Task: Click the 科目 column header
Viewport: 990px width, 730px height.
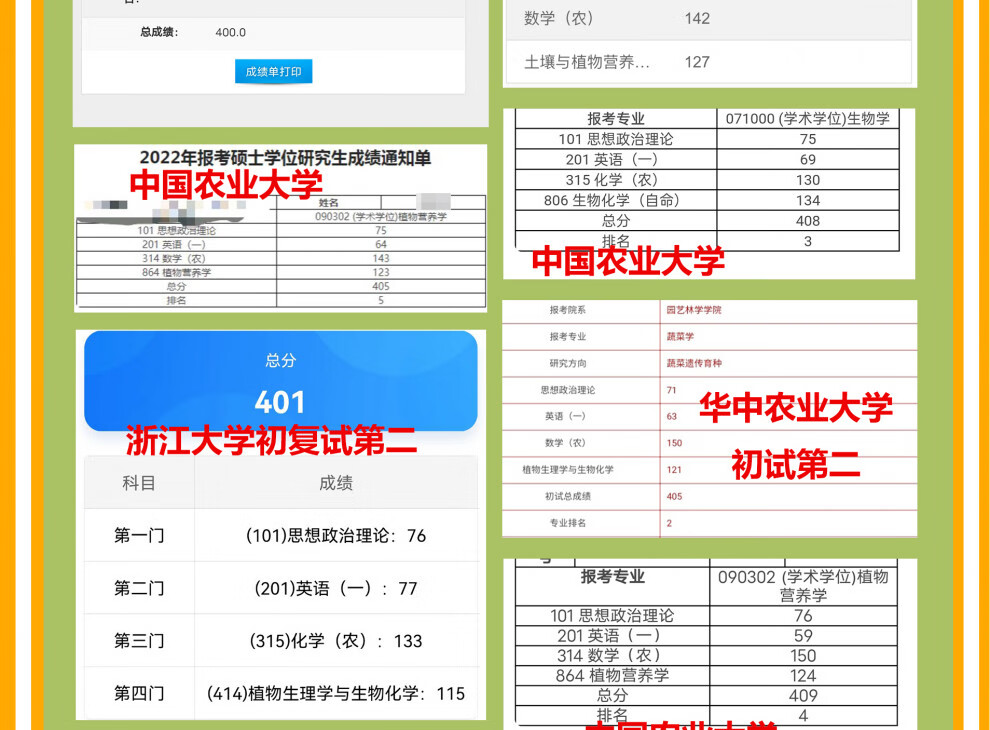Action: point(139,483)
